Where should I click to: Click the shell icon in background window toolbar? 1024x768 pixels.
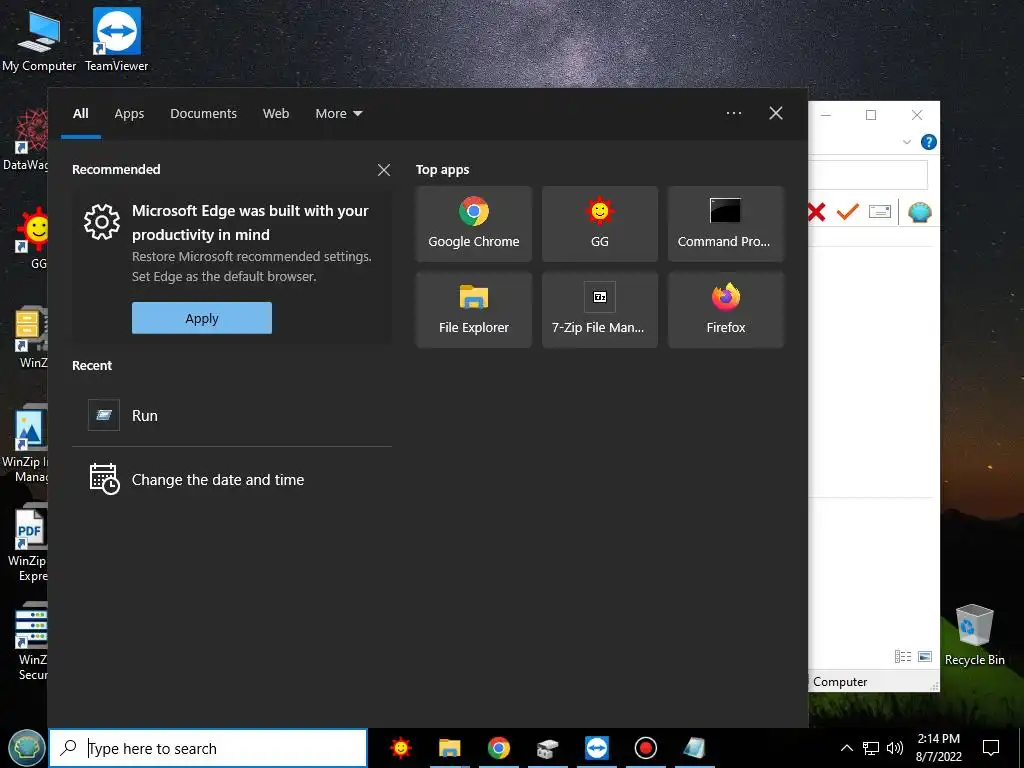click(920, 212)
